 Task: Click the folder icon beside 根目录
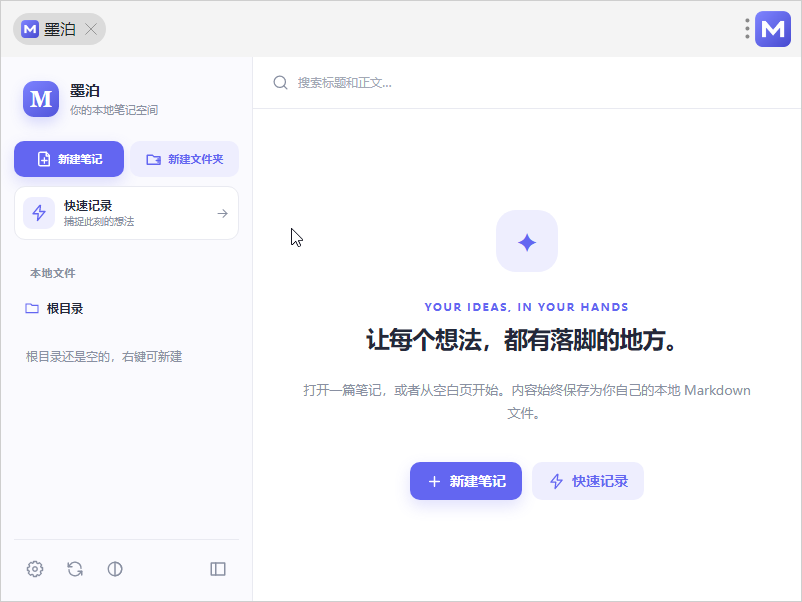(x=32, y=308)
